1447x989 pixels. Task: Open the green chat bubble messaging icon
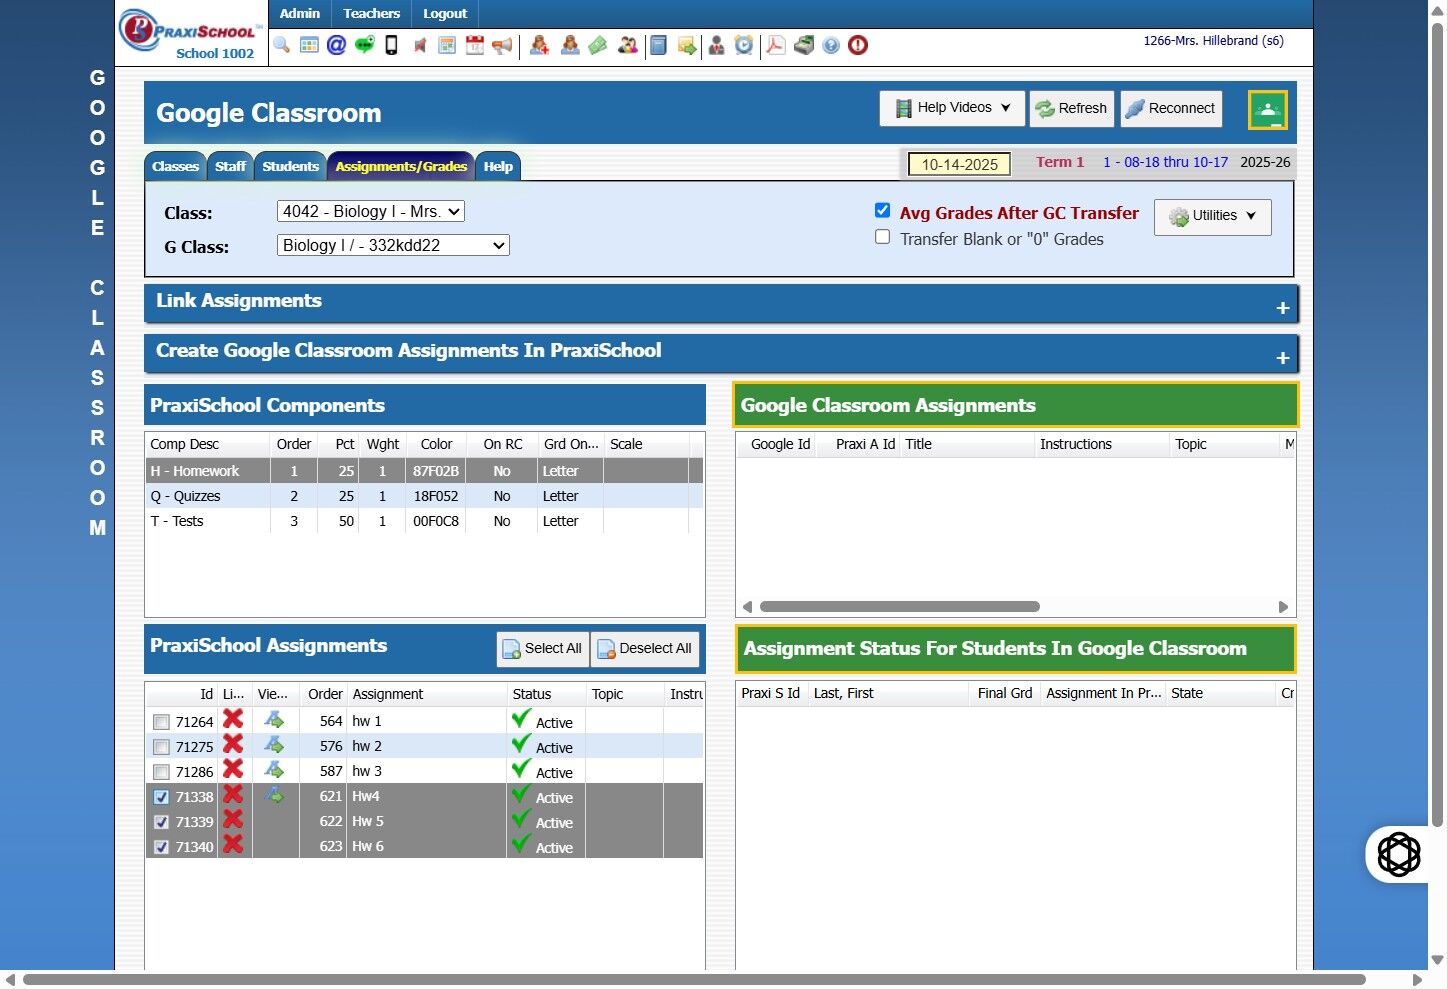[364, 45]
